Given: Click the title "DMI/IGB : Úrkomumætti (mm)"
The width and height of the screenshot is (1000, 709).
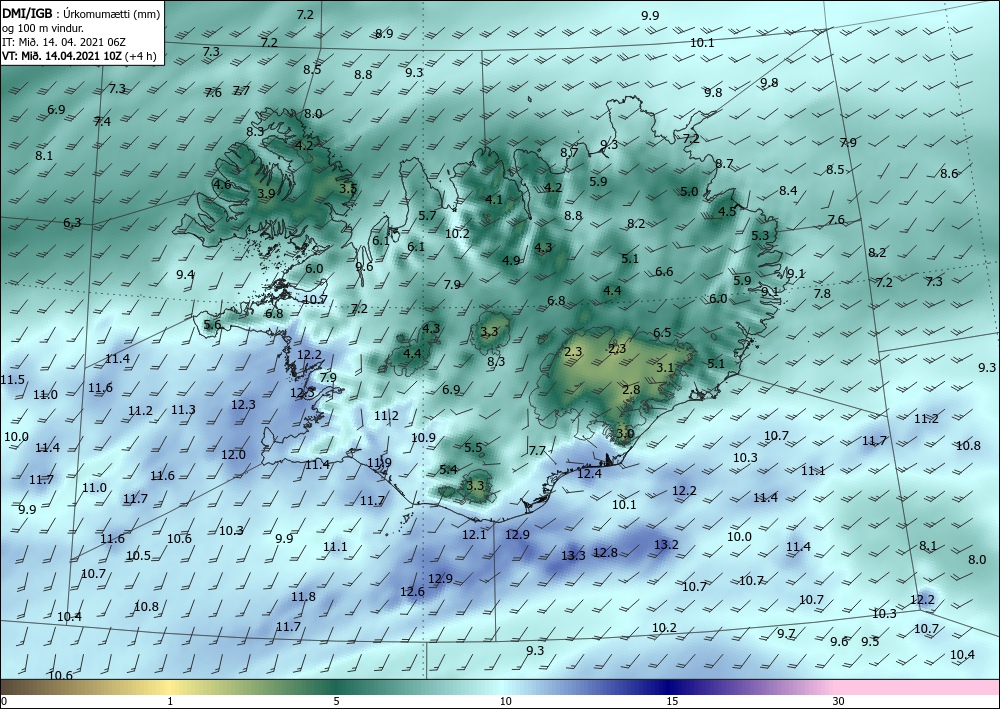Looking at the screenshot, I should click(x=81, y=13).
